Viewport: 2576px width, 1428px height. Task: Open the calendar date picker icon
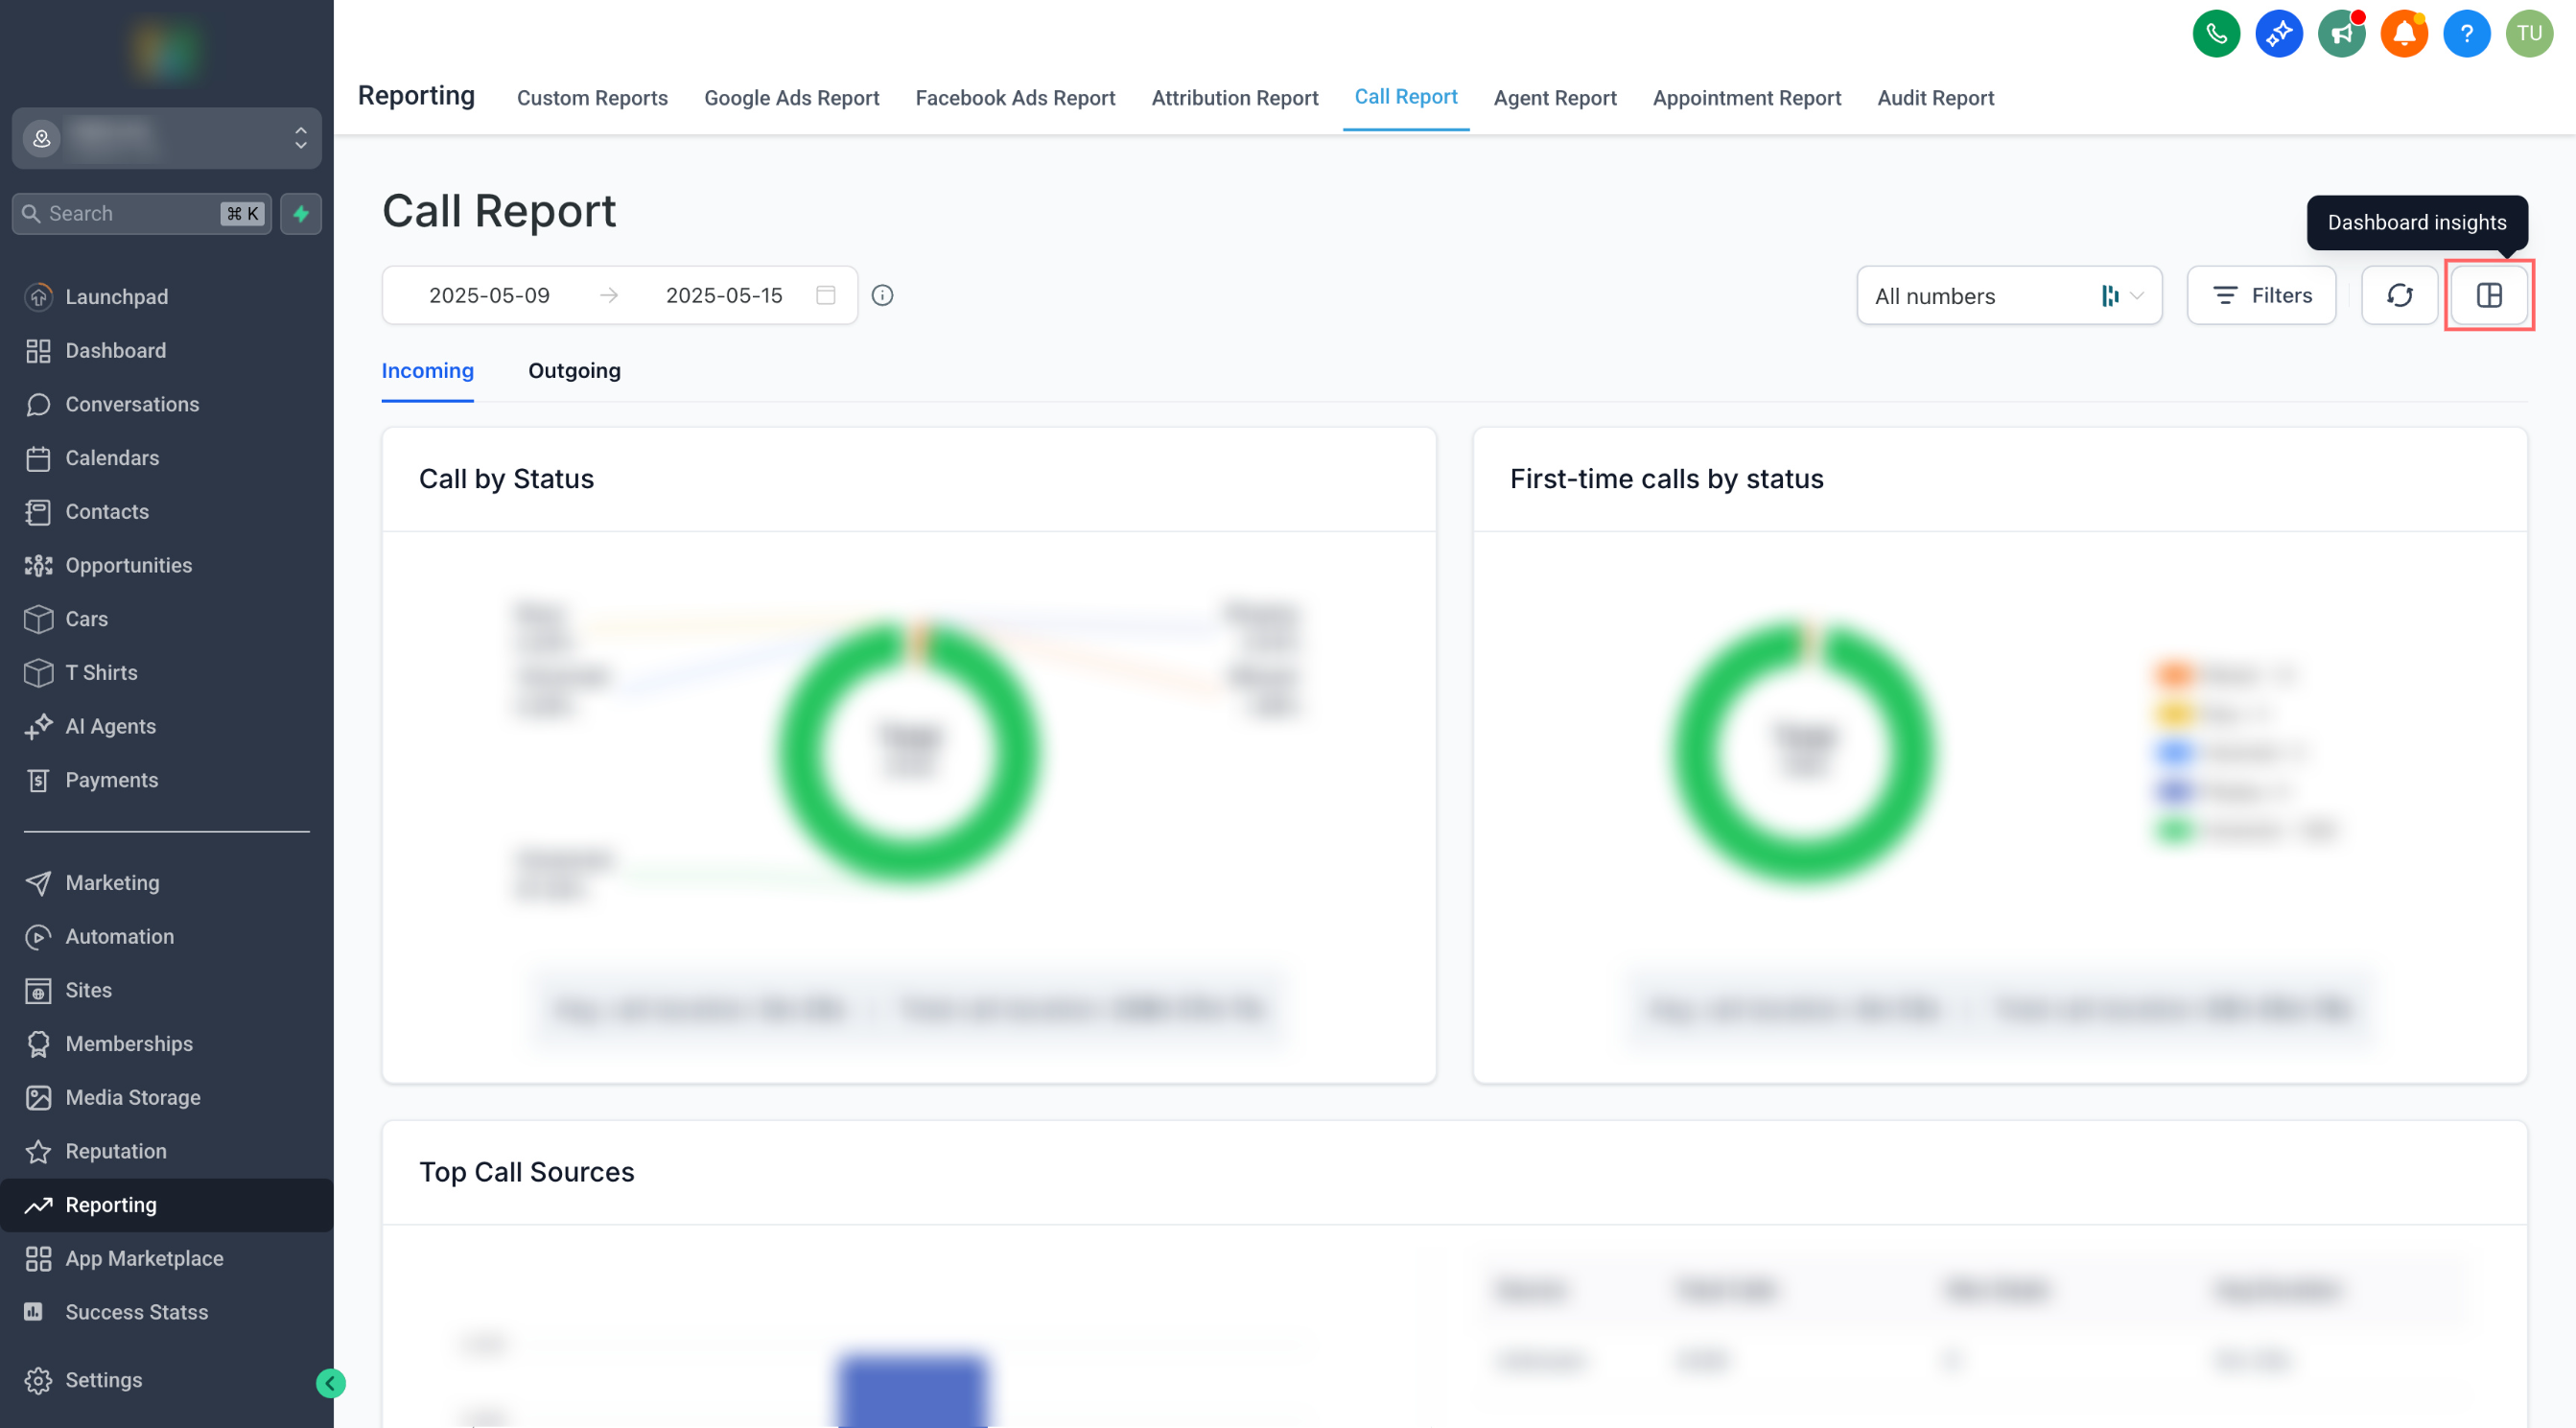pos(825,295)
